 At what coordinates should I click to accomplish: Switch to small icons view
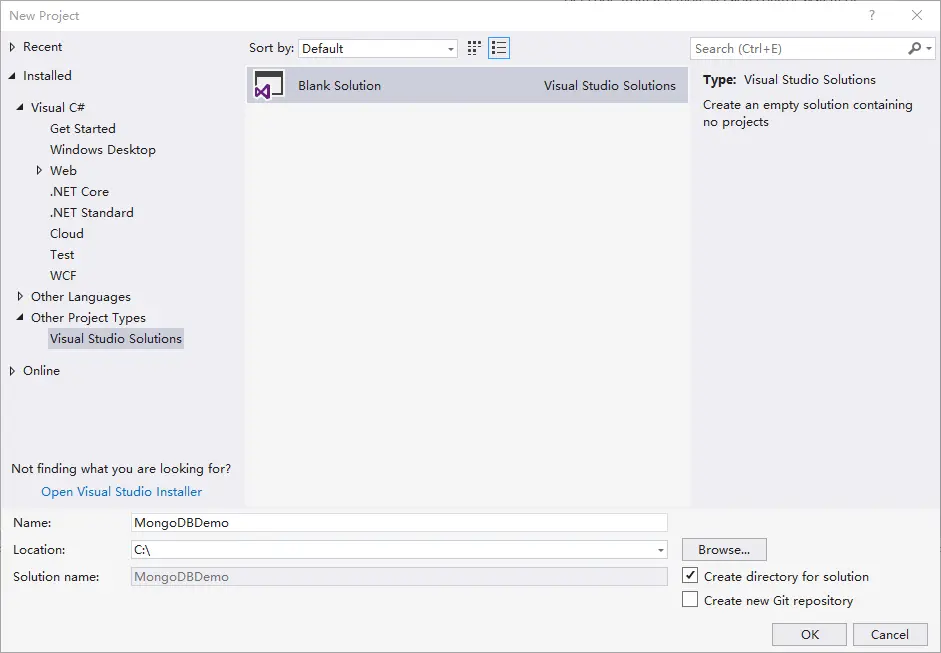click(x=474, y=48)
